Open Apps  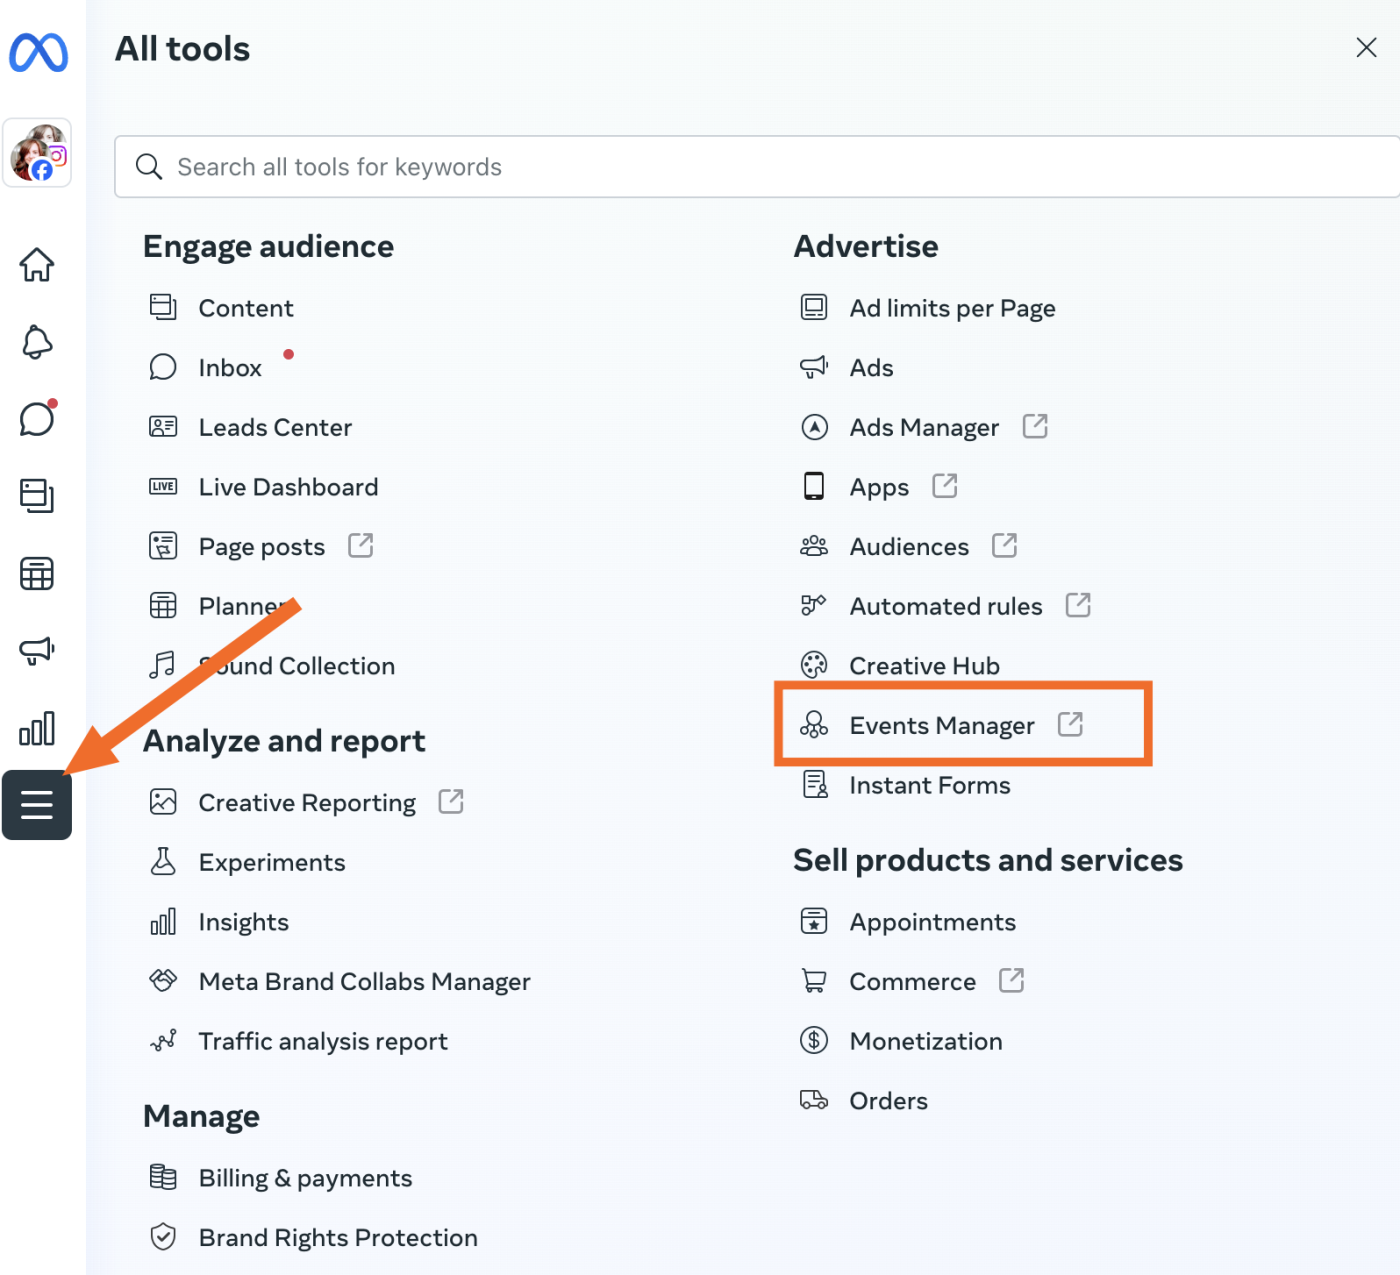(879, 487)
